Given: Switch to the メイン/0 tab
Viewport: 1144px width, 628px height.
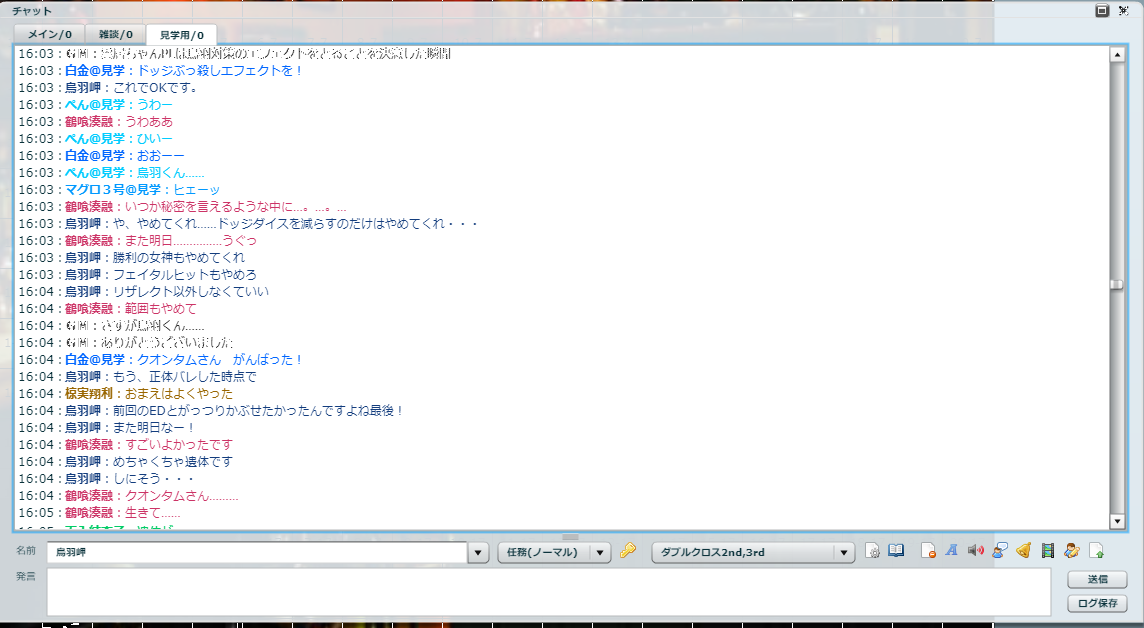Looking at the screenshot, I should (49, 35).
